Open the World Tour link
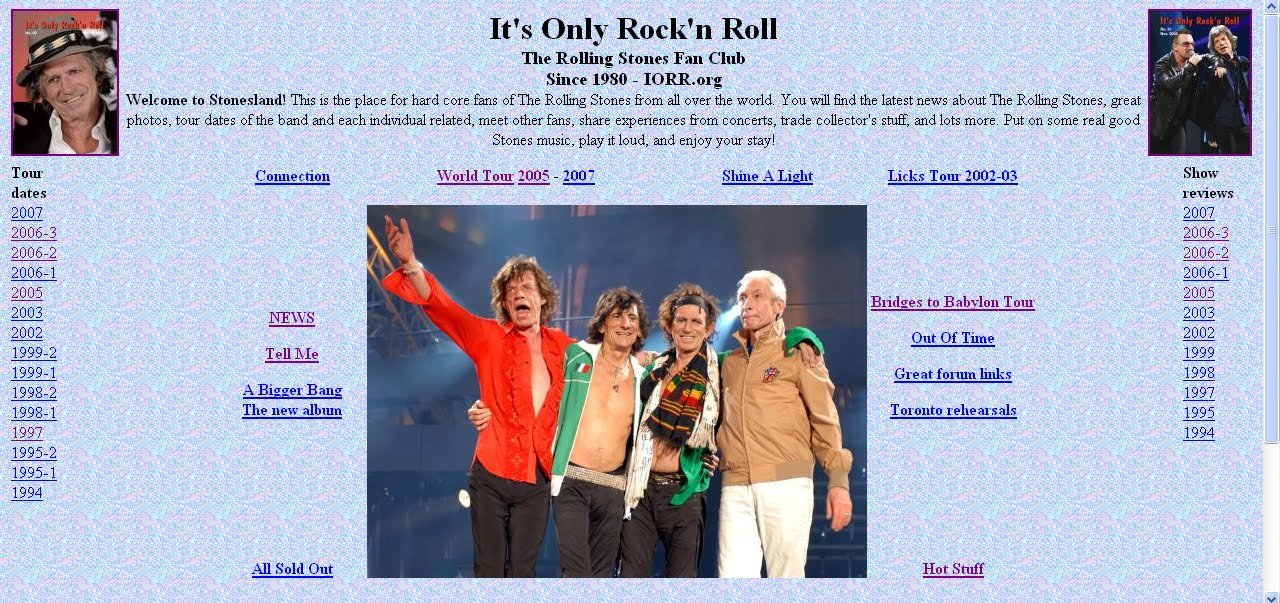The image size is (1280, 603). click(x=475, y=176)
